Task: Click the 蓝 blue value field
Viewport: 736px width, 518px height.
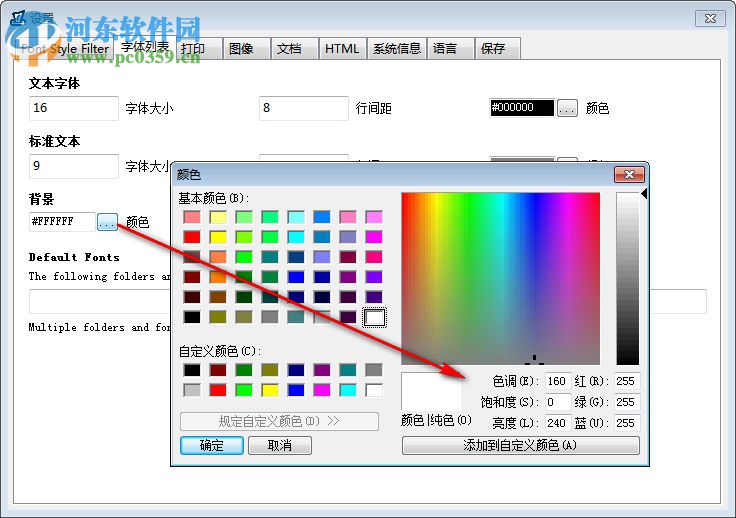Action: point(627,423)
